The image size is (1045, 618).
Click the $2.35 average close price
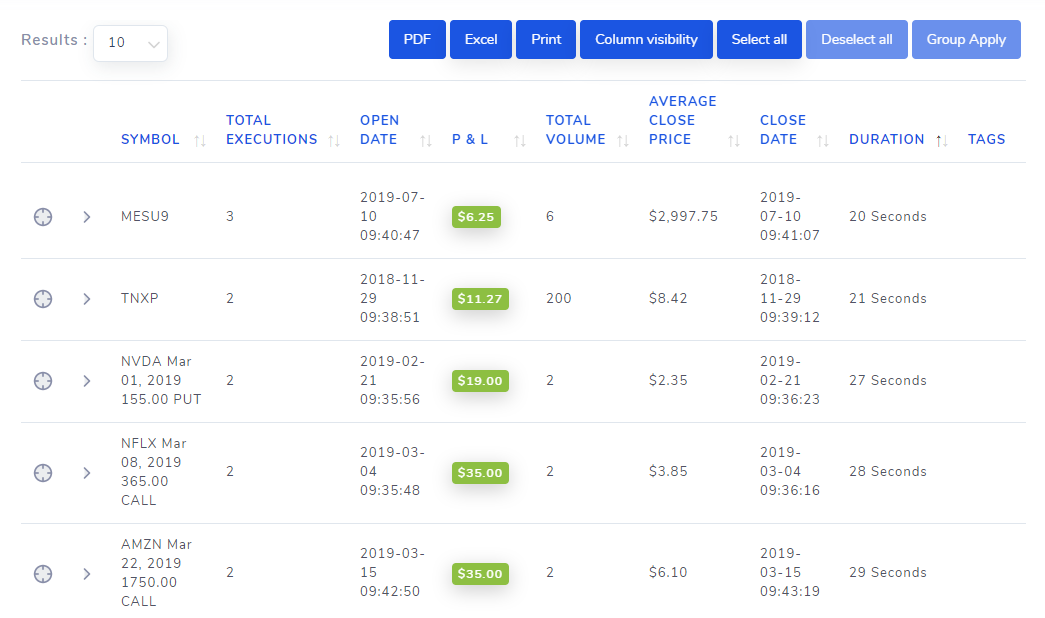[668, 381]
